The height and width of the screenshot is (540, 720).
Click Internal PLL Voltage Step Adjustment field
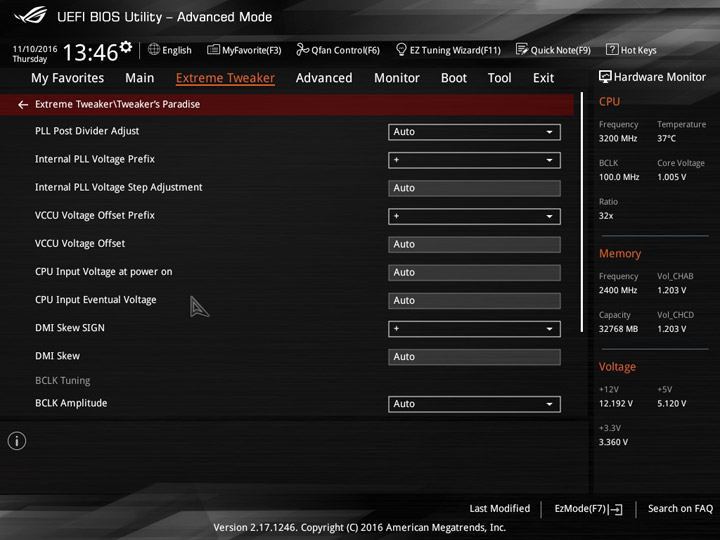(x=474, y=188)
